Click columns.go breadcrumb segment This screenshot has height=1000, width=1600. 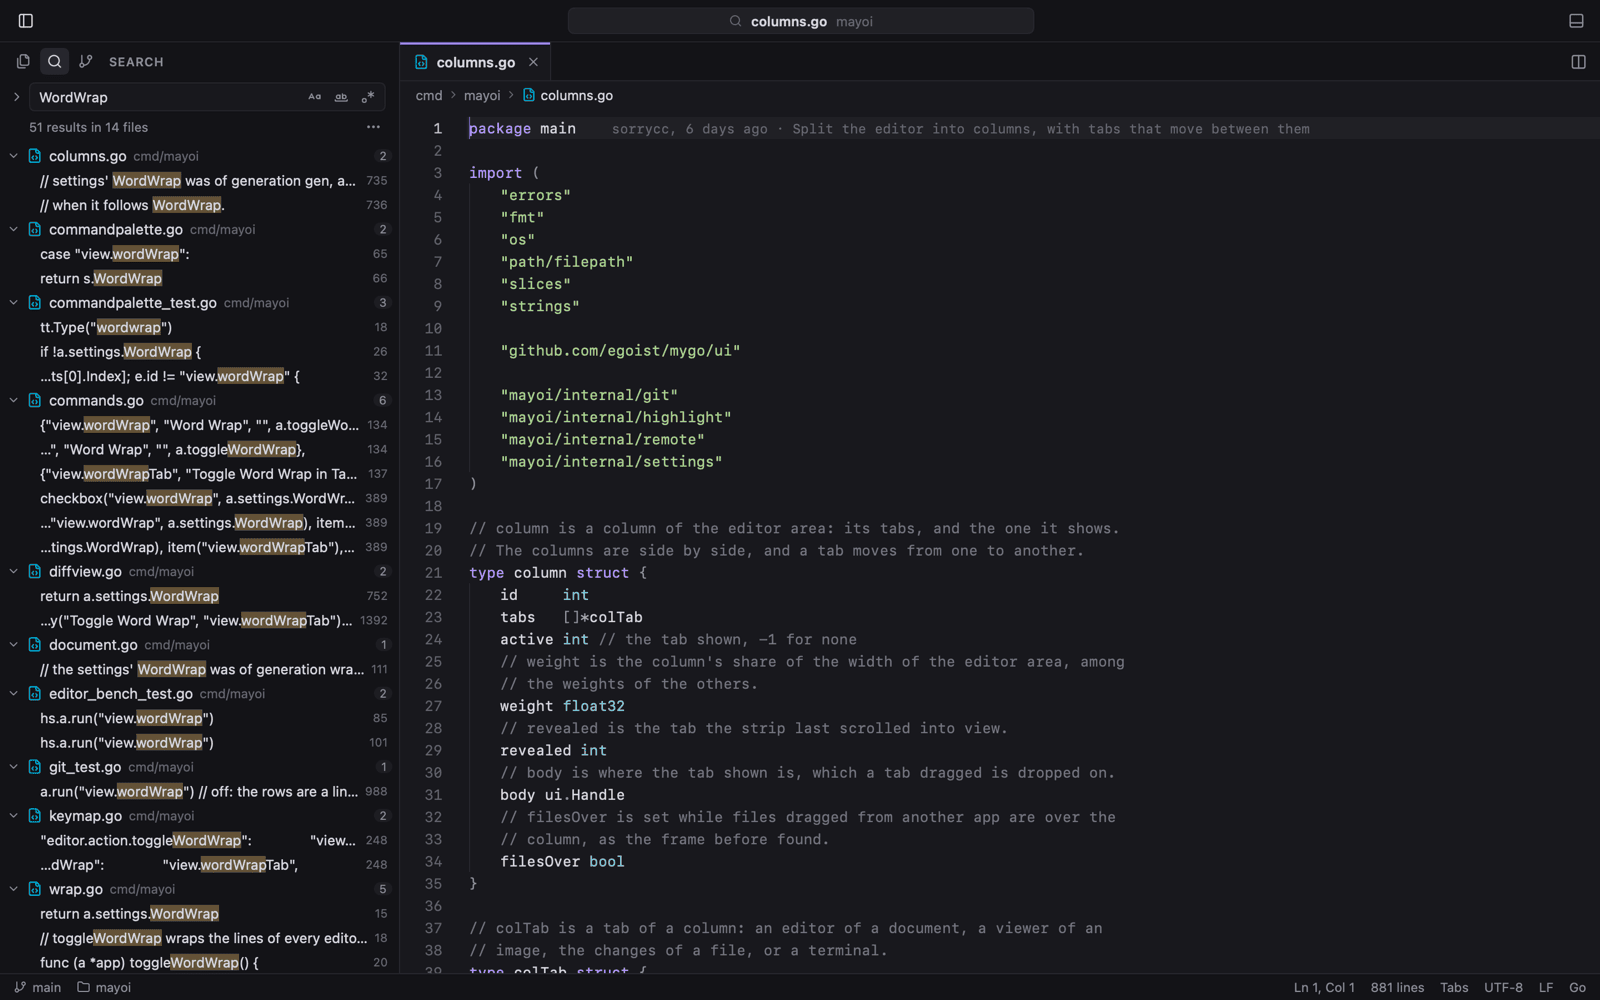pos(568,96)
